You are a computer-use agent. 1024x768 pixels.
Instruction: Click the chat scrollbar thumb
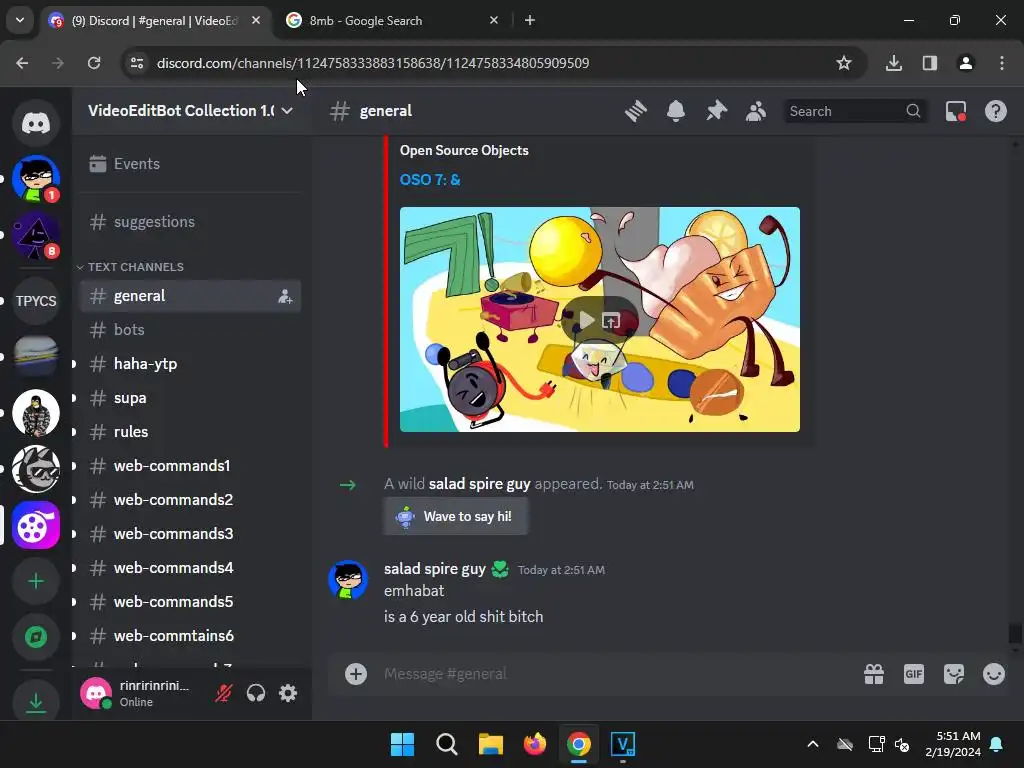click(x=1015, y=633)
